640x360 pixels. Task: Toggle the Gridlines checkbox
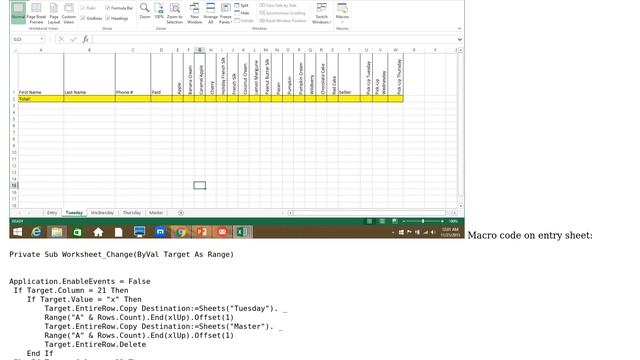click(91, 18)
